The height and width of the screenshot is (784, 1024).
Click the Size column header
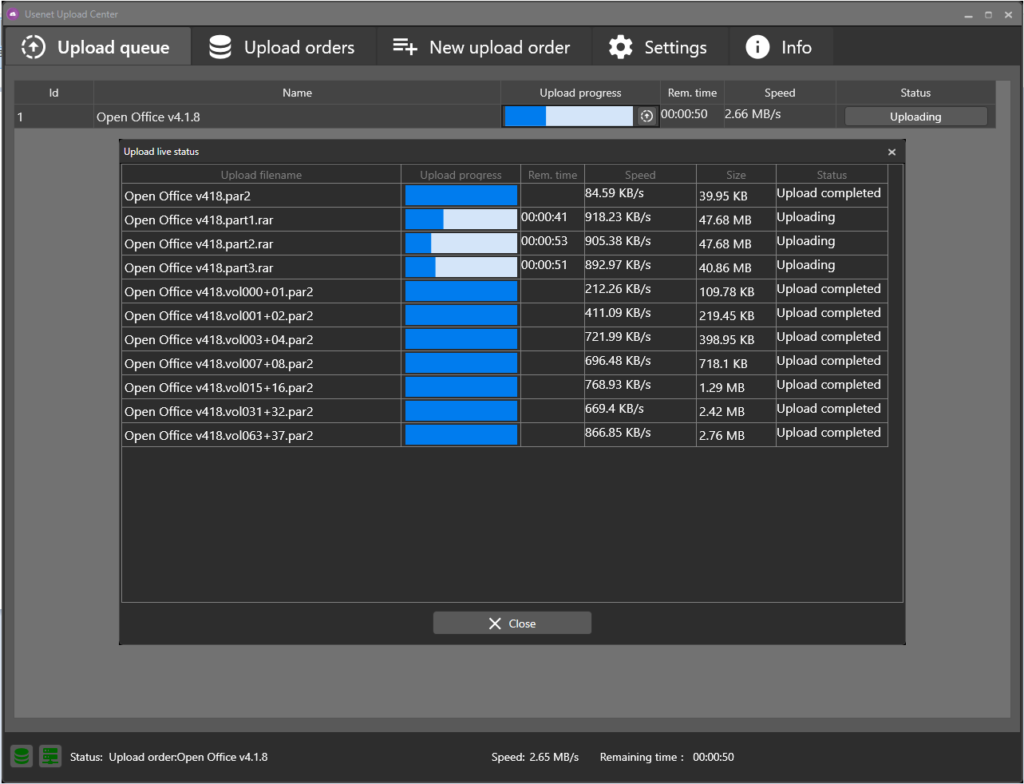pos(736,174)
